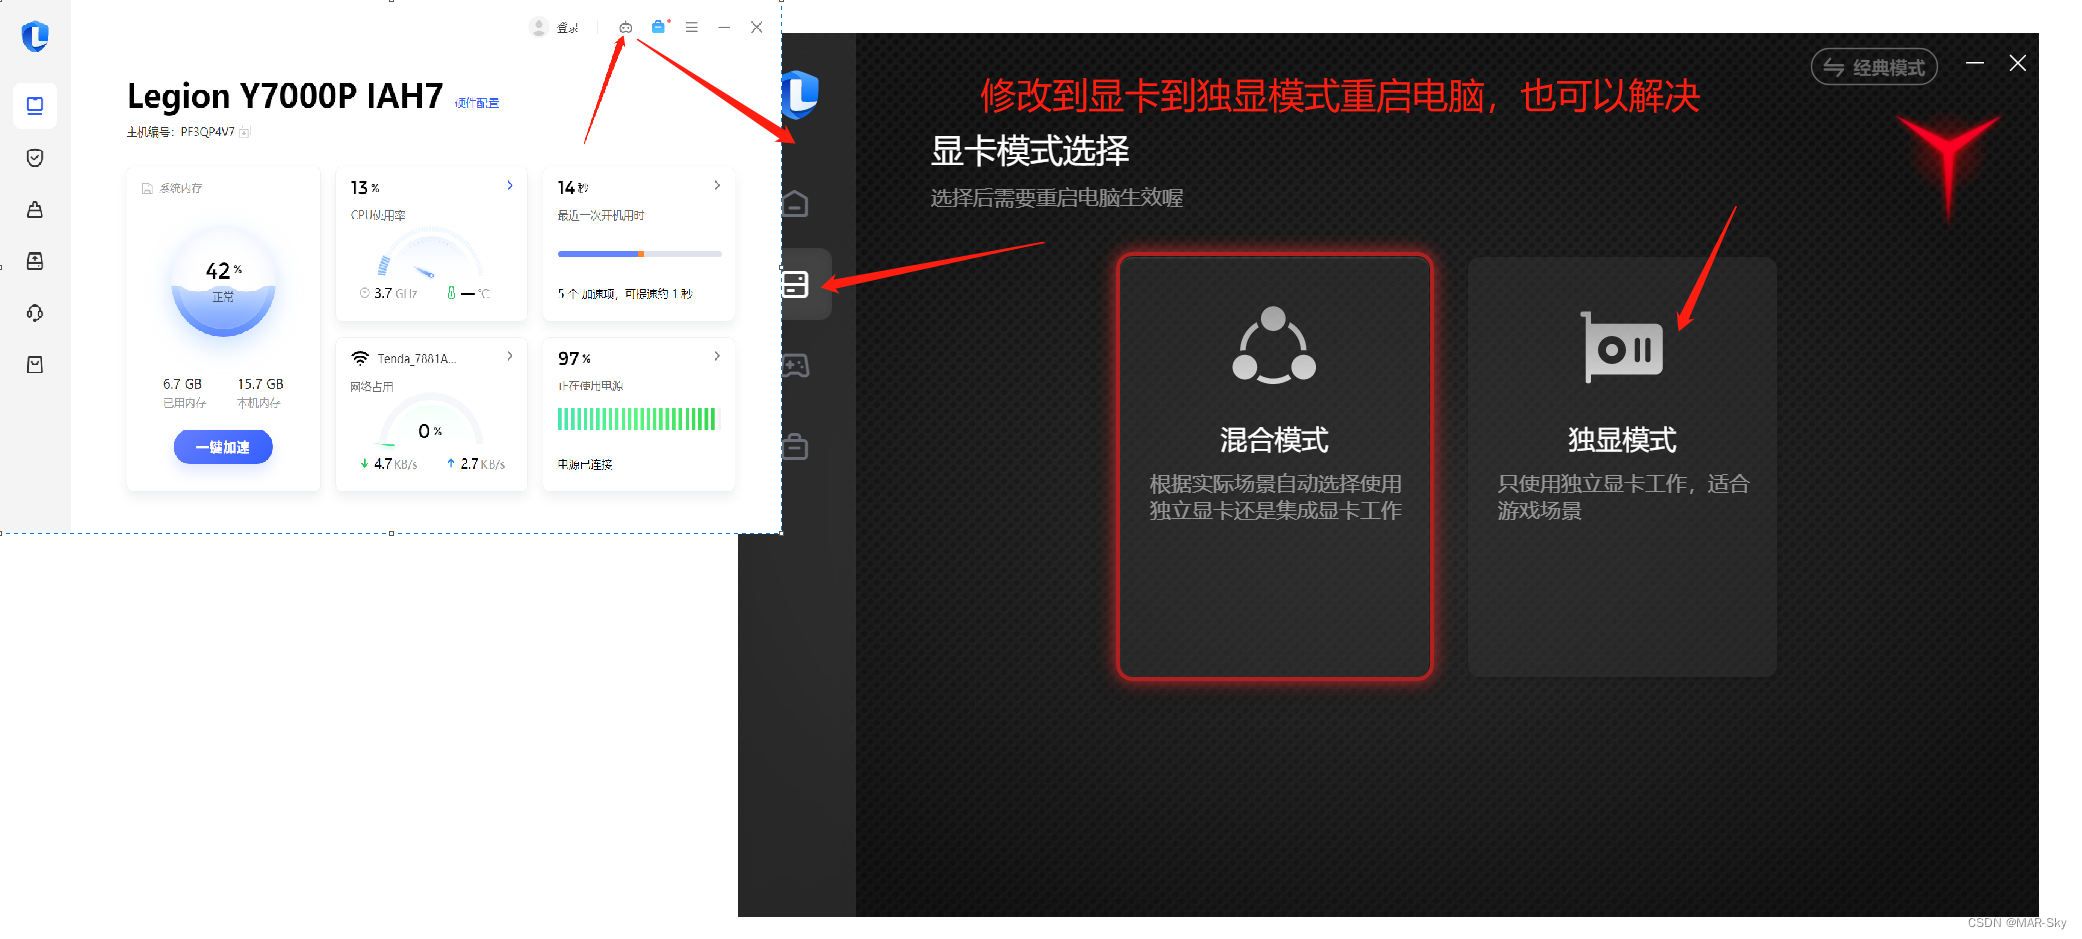Open the home icon in dark sidebar
Viewport: 2082px width, 939px height.
tap(796, 204)
